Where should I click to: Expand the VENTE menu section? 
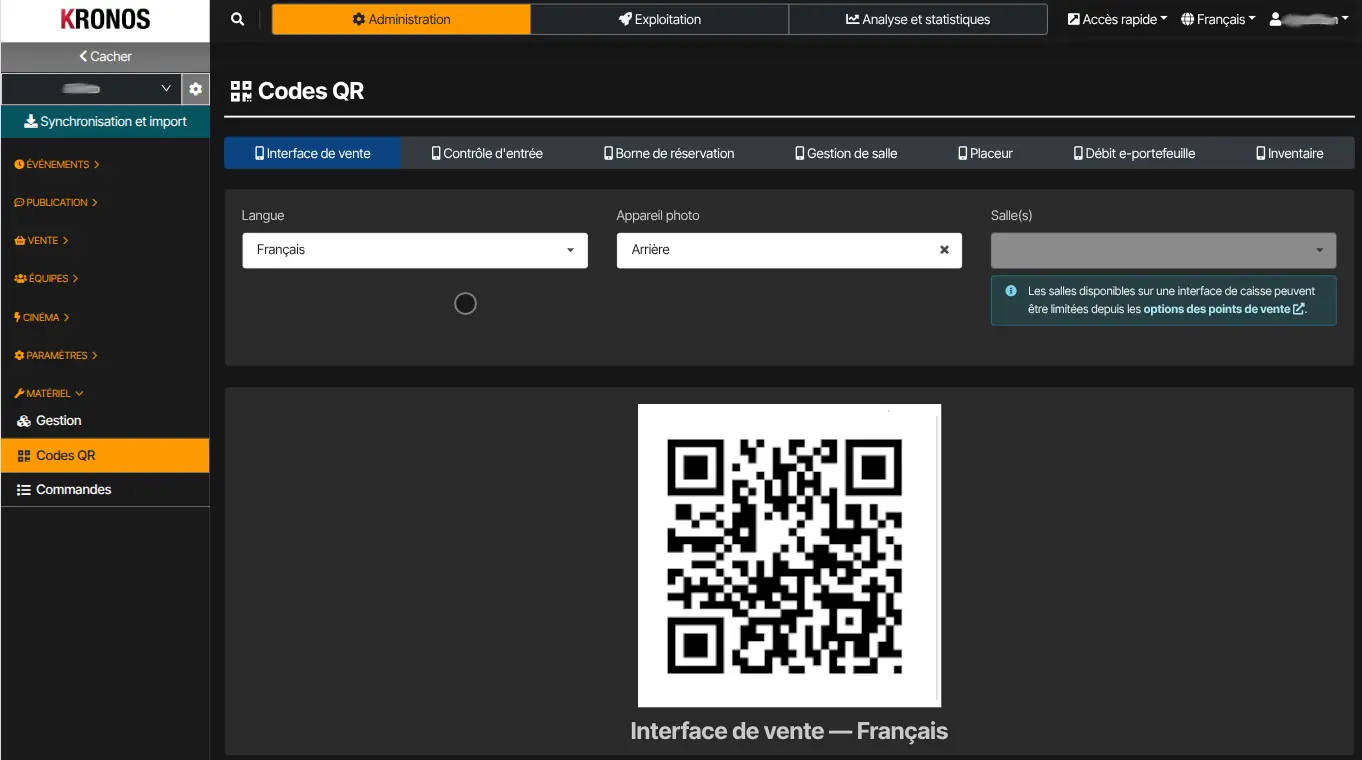pyautogui.click(x=41, y=240)
